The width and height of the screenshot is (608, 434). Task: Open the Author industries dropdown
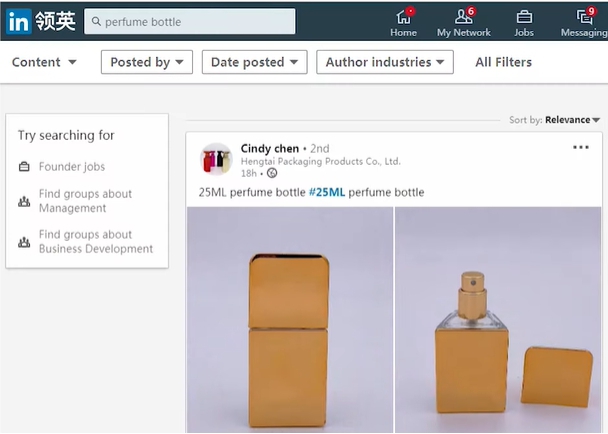pyautogui.click(x=385, y=62)
